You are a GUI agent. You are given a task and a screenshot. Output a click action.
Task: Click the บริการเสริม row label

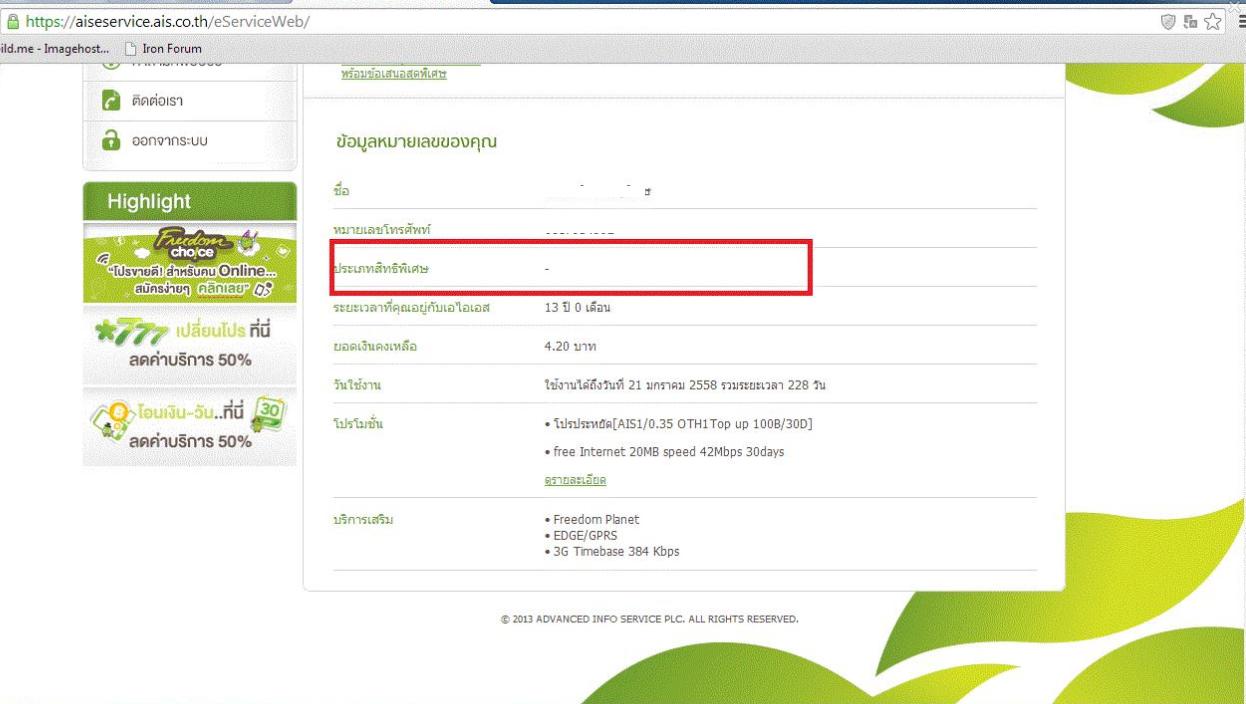[x=363, y=520]
